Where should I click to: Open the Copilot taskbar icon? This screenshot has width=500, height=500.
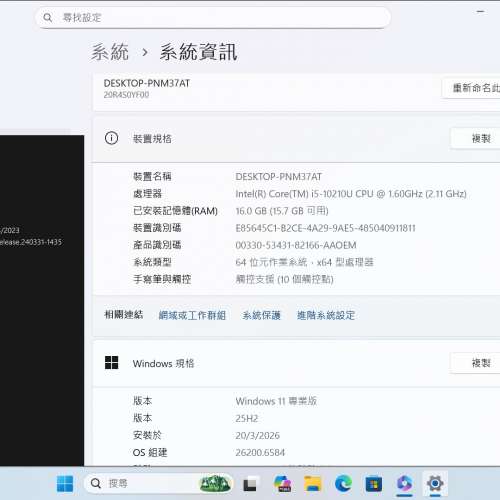[x=404, y=484]
